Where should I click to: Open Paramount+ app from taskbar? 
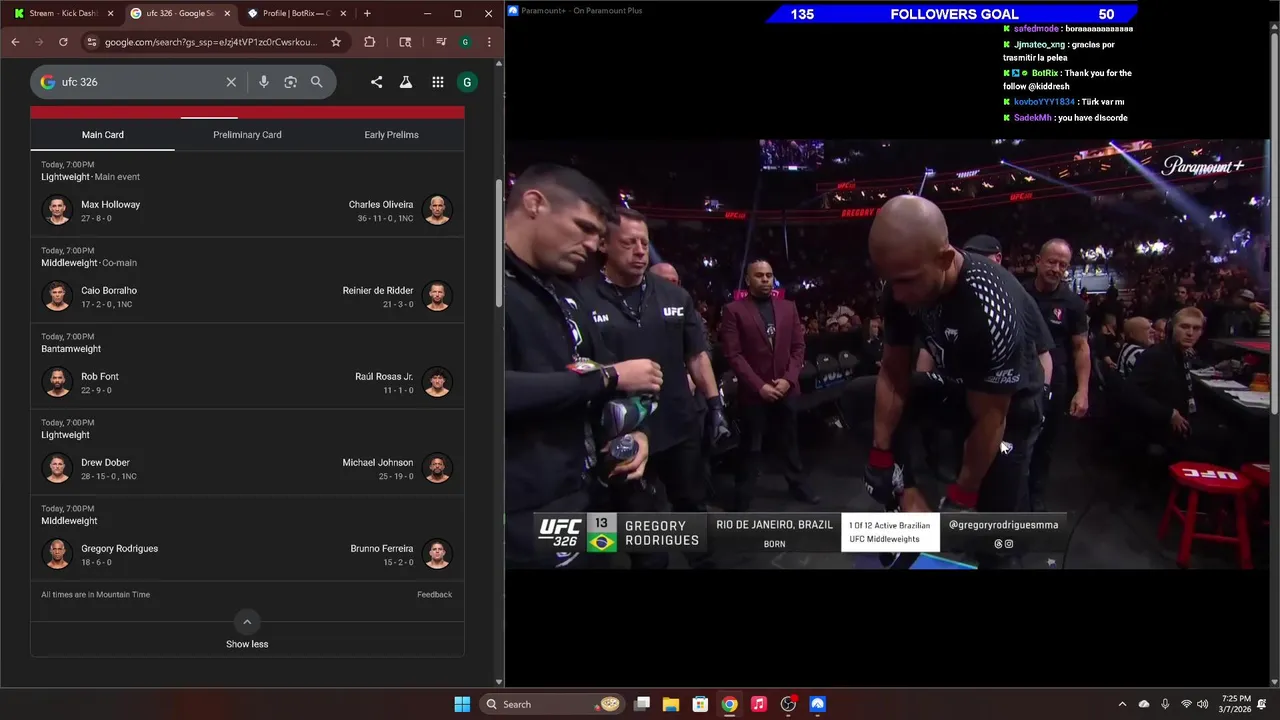tap(817, 704)
